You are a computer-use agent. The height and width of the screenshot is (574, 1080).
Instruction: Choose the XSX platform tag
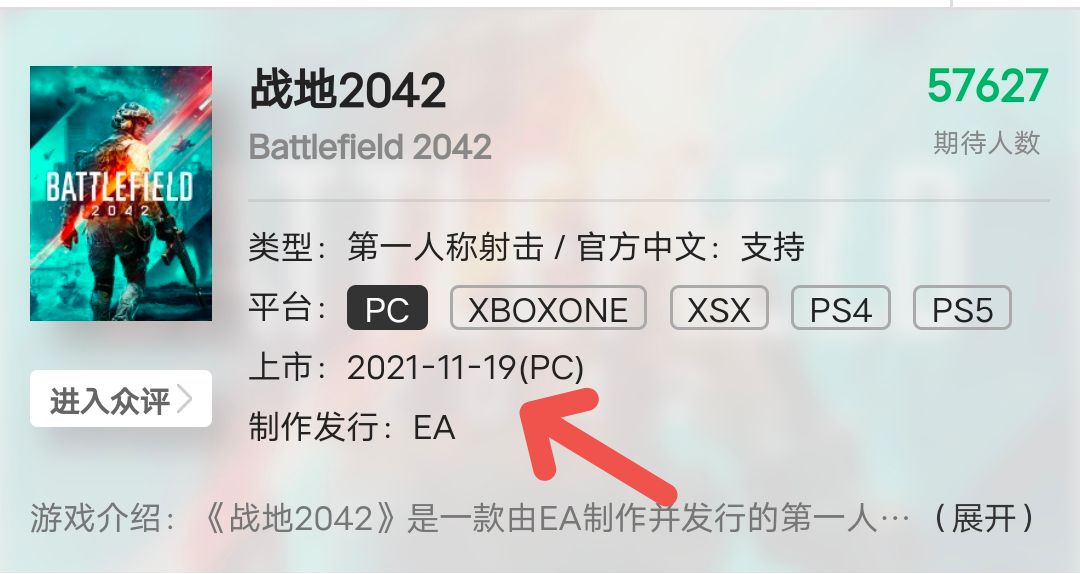pyautogui.click(x=719, y=308)
